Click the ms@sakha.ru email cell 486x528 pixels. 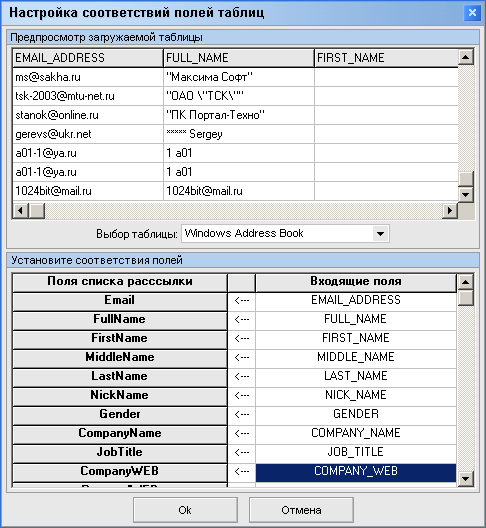pyautogui.click(x=88, y=77)
